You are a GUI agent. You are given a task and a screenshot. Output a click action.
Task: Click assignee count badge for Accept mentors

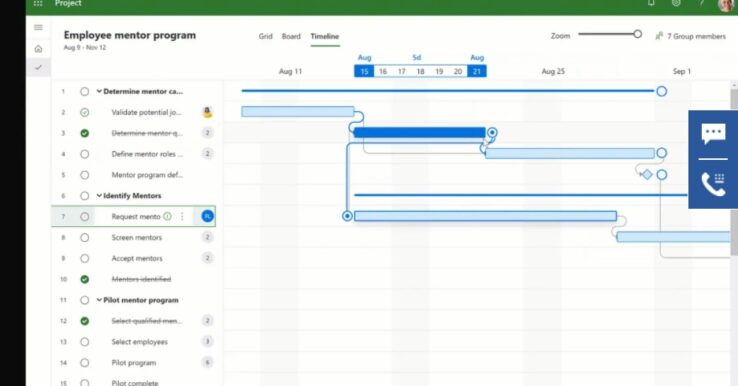(x=207, y=258)
